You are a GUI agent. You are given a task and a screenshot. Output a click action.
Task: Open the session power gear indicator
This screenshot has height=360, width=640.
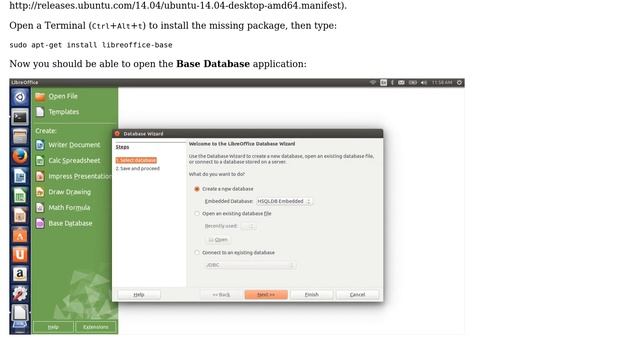pos(459,82)
